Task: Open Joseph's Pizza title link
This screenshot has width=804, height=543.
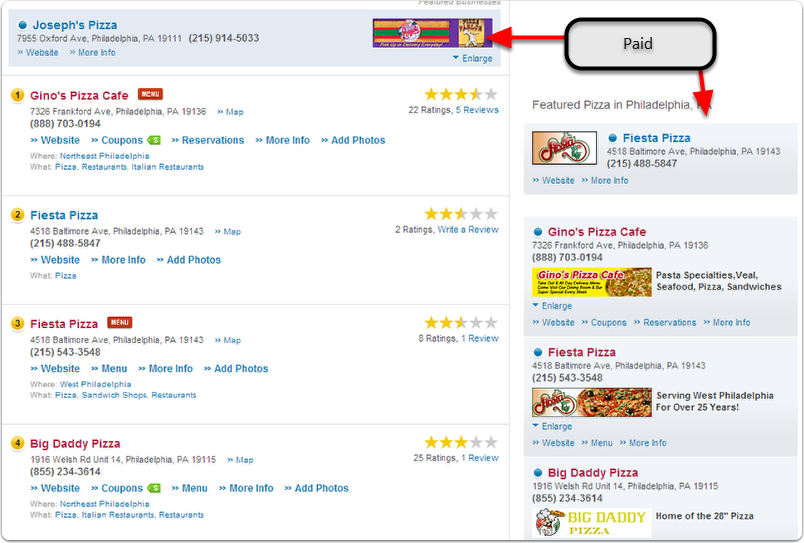Action: [75, 25]
